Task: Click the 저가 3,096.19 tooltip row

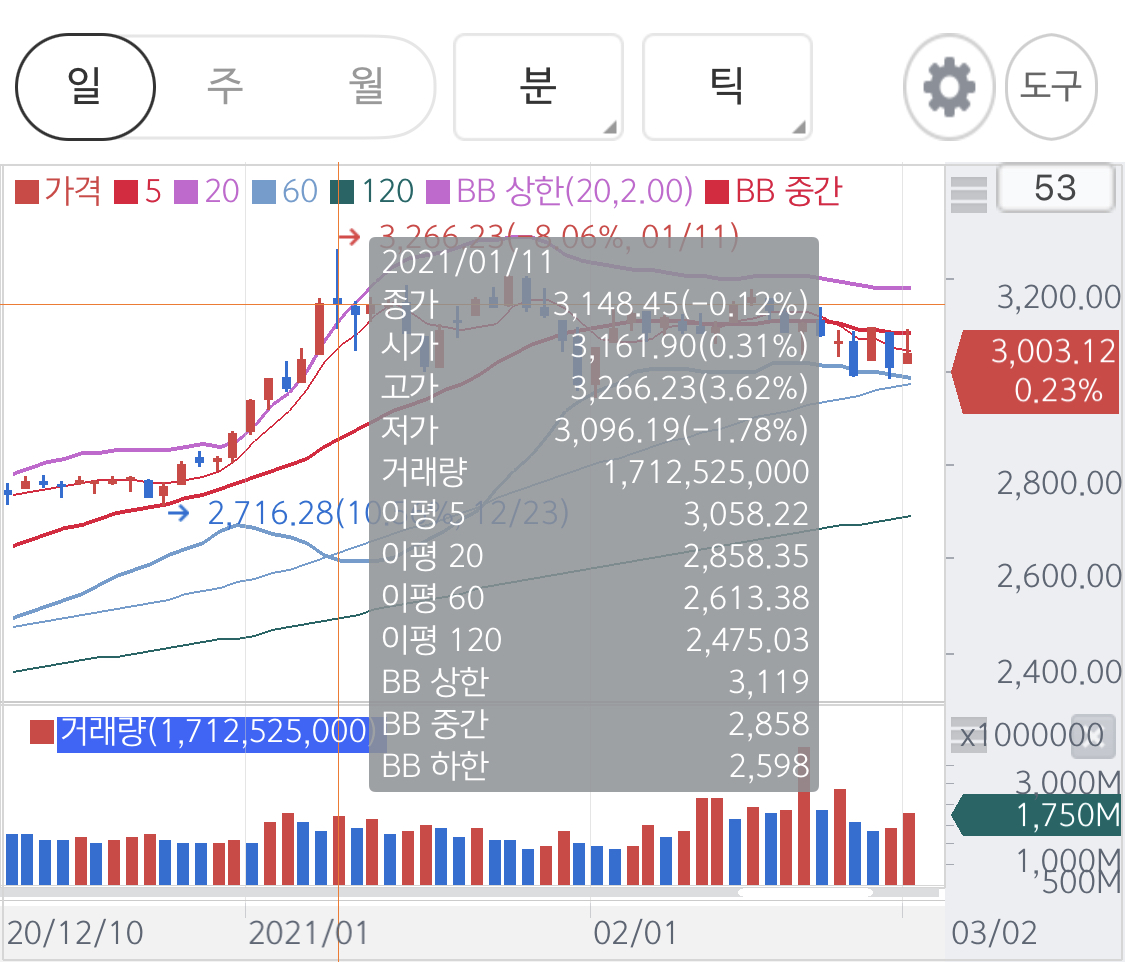Action: coord(594,430)
